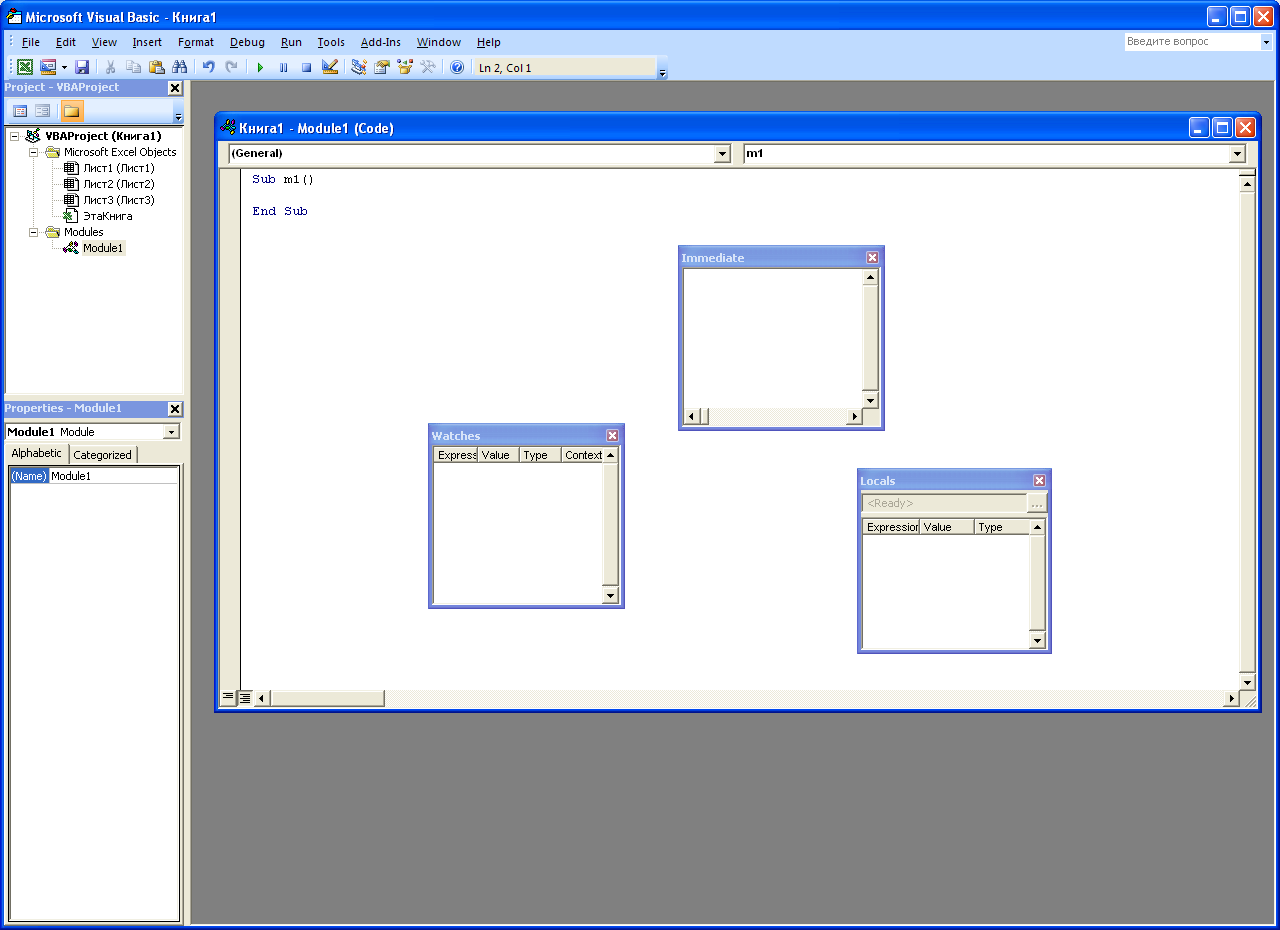This screenshot has width=1280, height=930.
Task: Open the File menu
Action: (30, 42)
